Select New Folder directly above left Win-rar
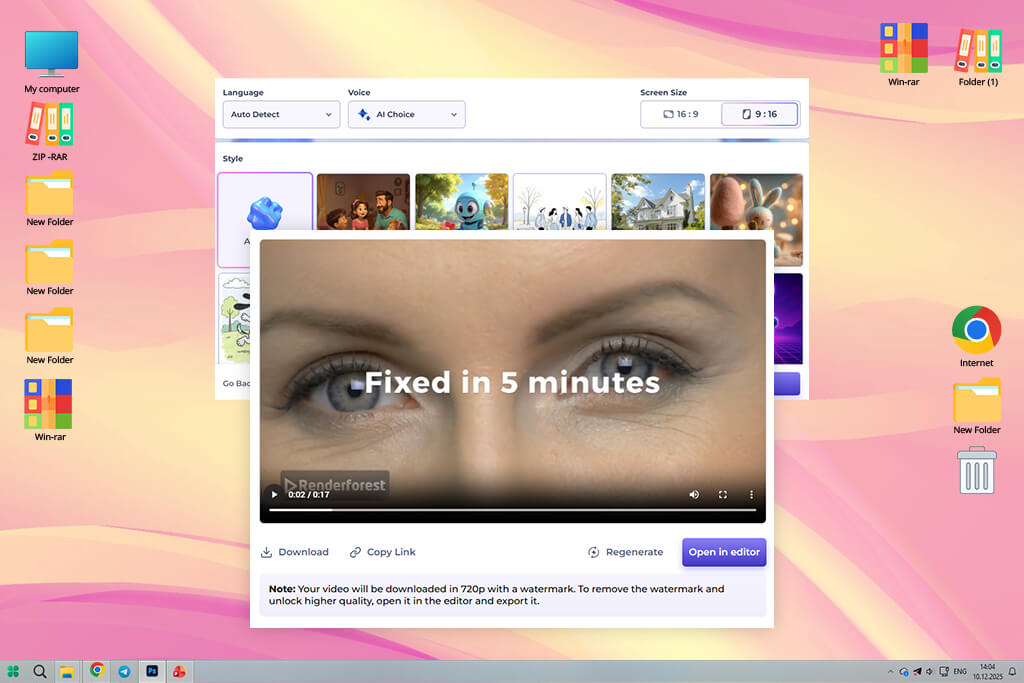 [x=50, y=337]
